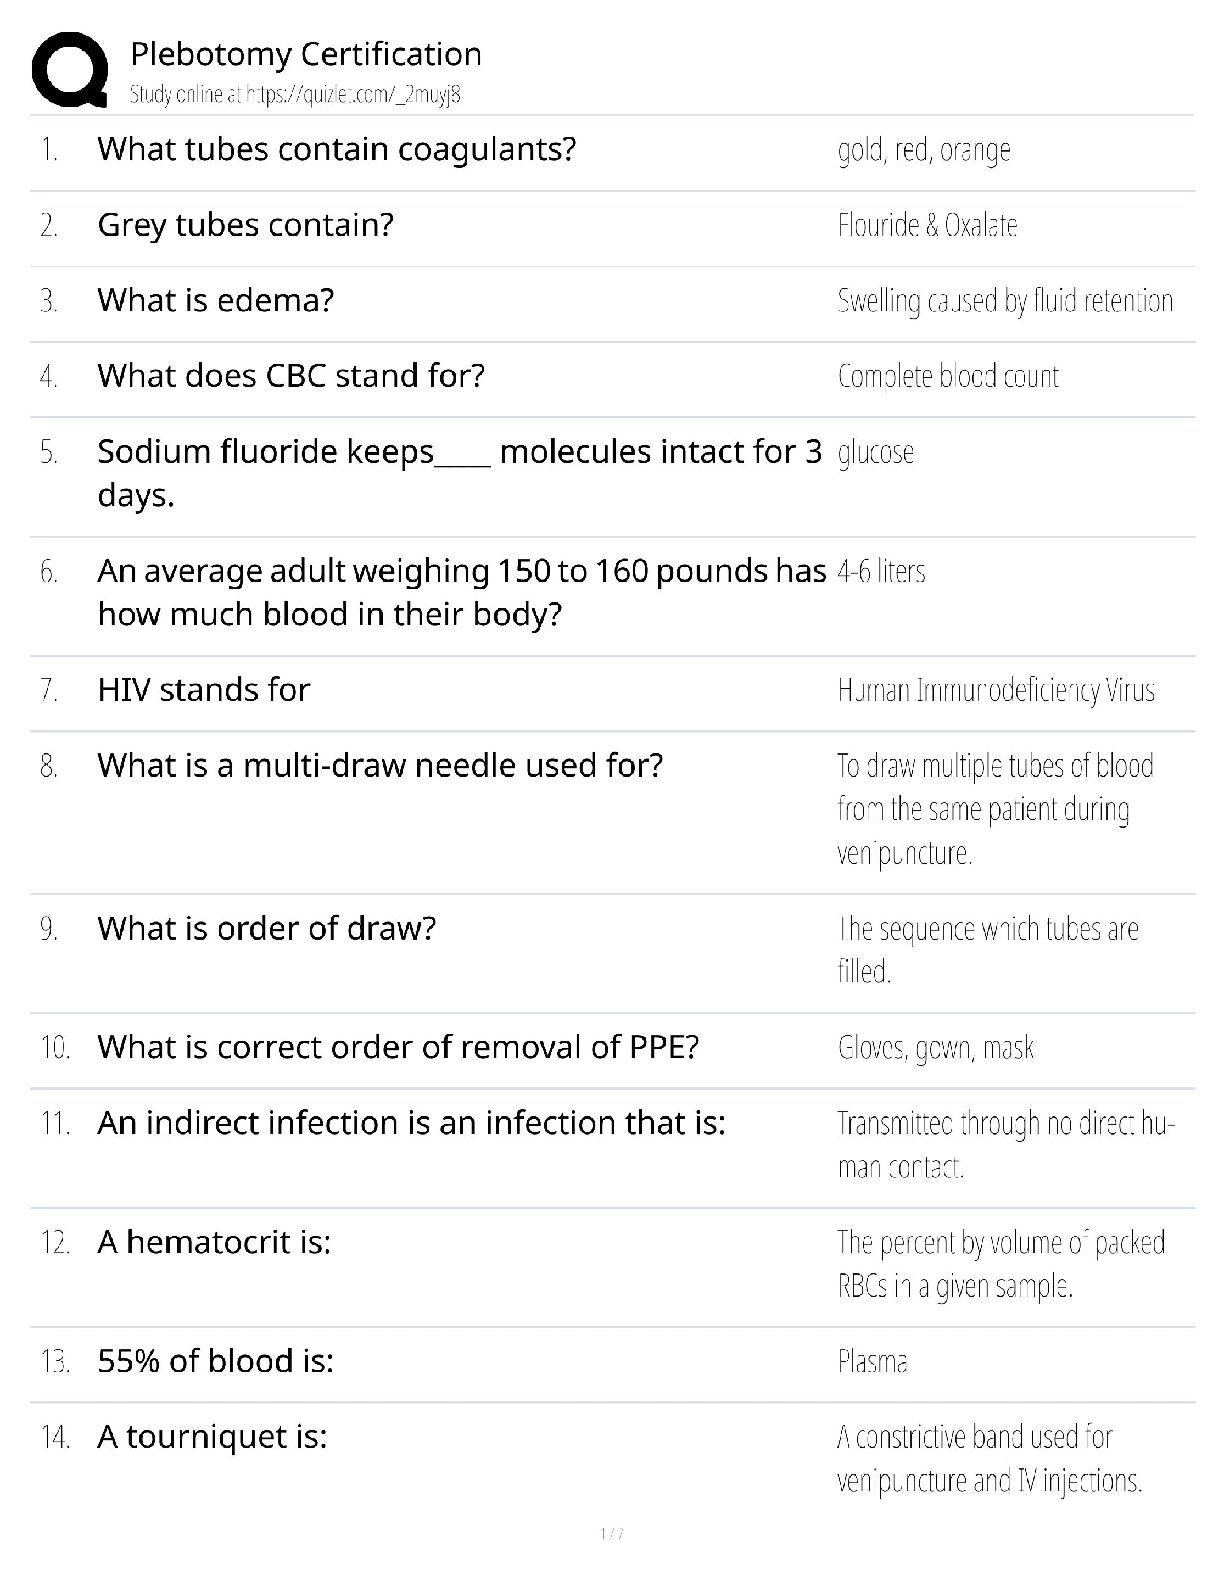The width and height of the screenshot is (1224, 1584).
Task: Click the 'glucose' answer text
Action: point(876,453)
